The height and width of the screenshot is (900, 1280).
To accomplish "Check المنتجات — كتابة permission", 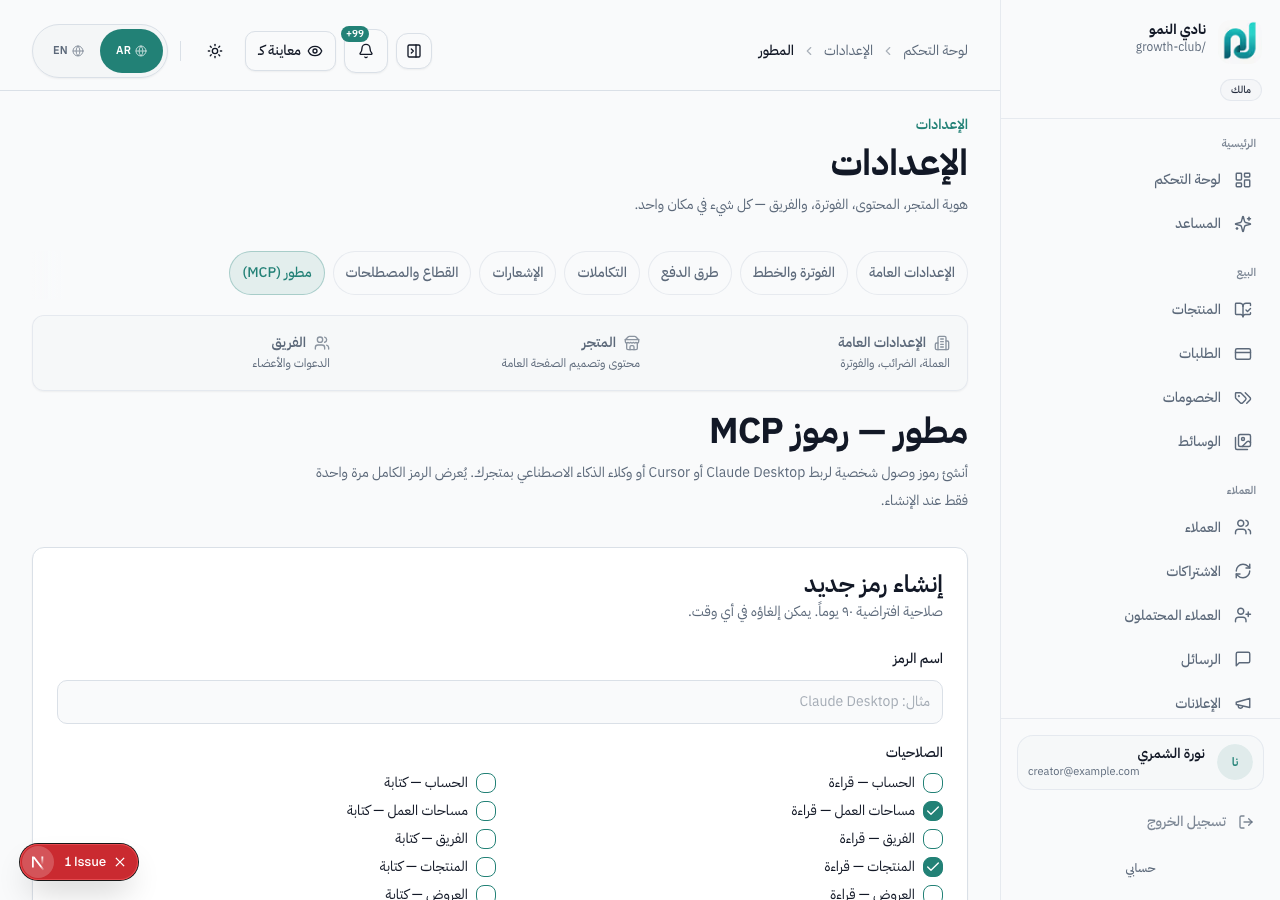I will 486,867.
